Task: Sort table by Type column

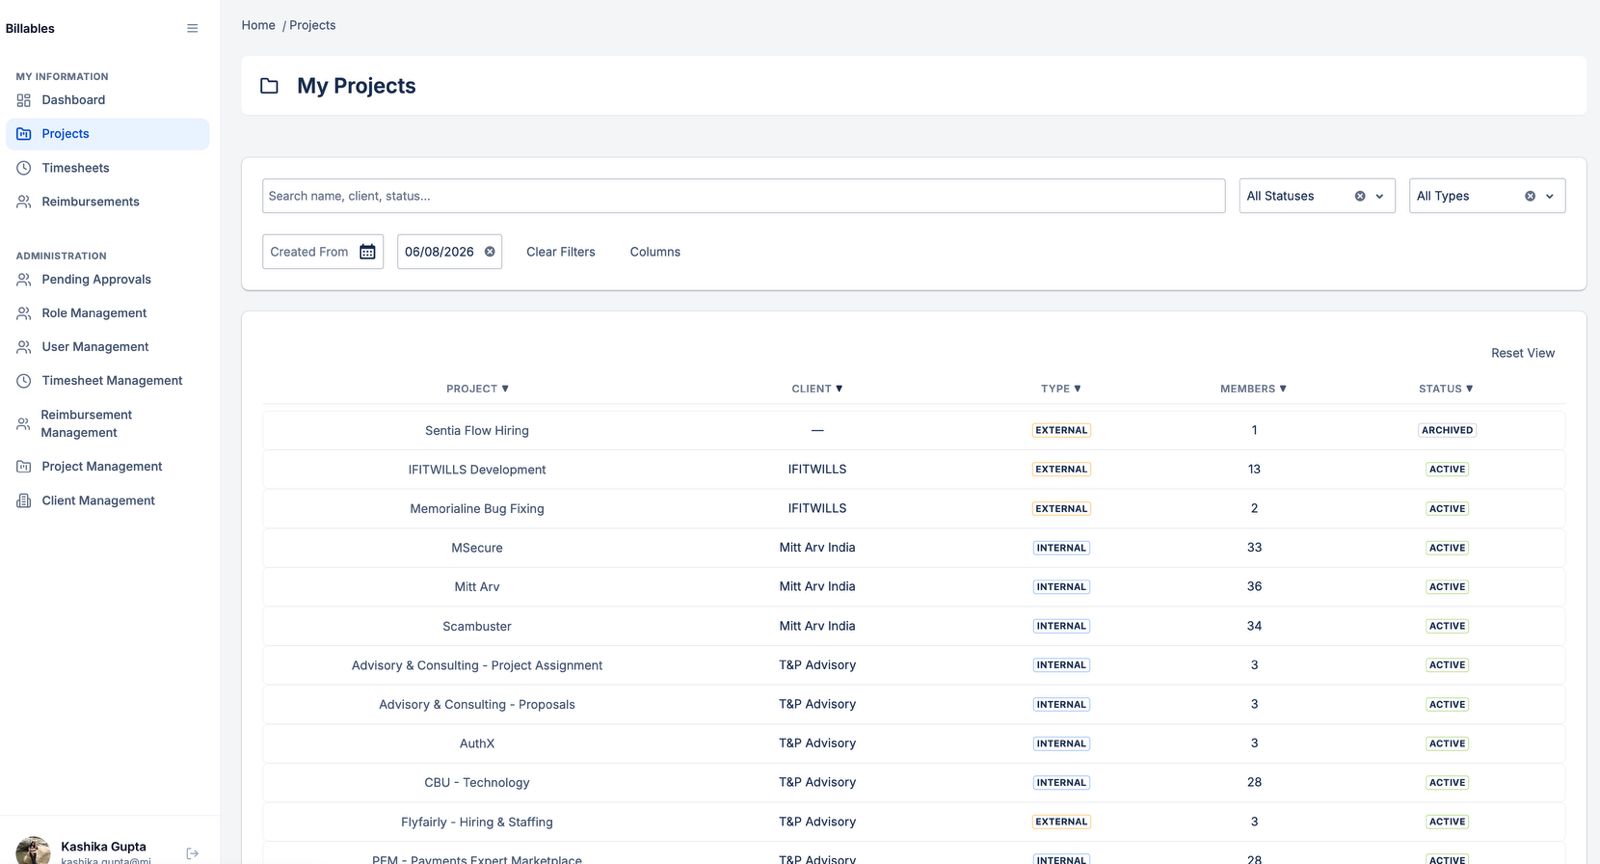Action: click(x=1061, y=389)
